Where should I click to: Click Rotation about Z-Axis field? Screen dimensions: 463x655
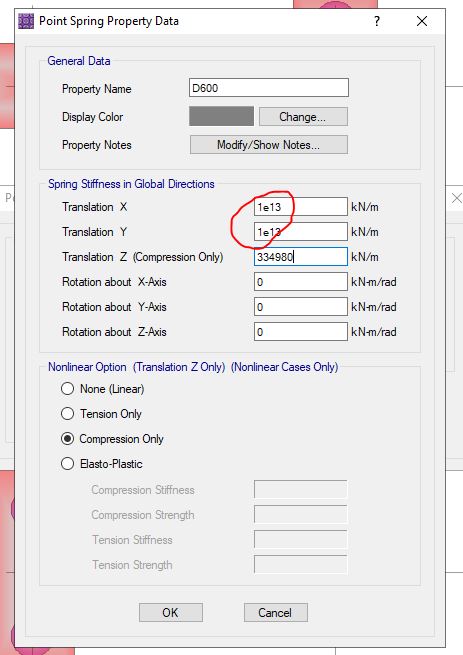300,332
